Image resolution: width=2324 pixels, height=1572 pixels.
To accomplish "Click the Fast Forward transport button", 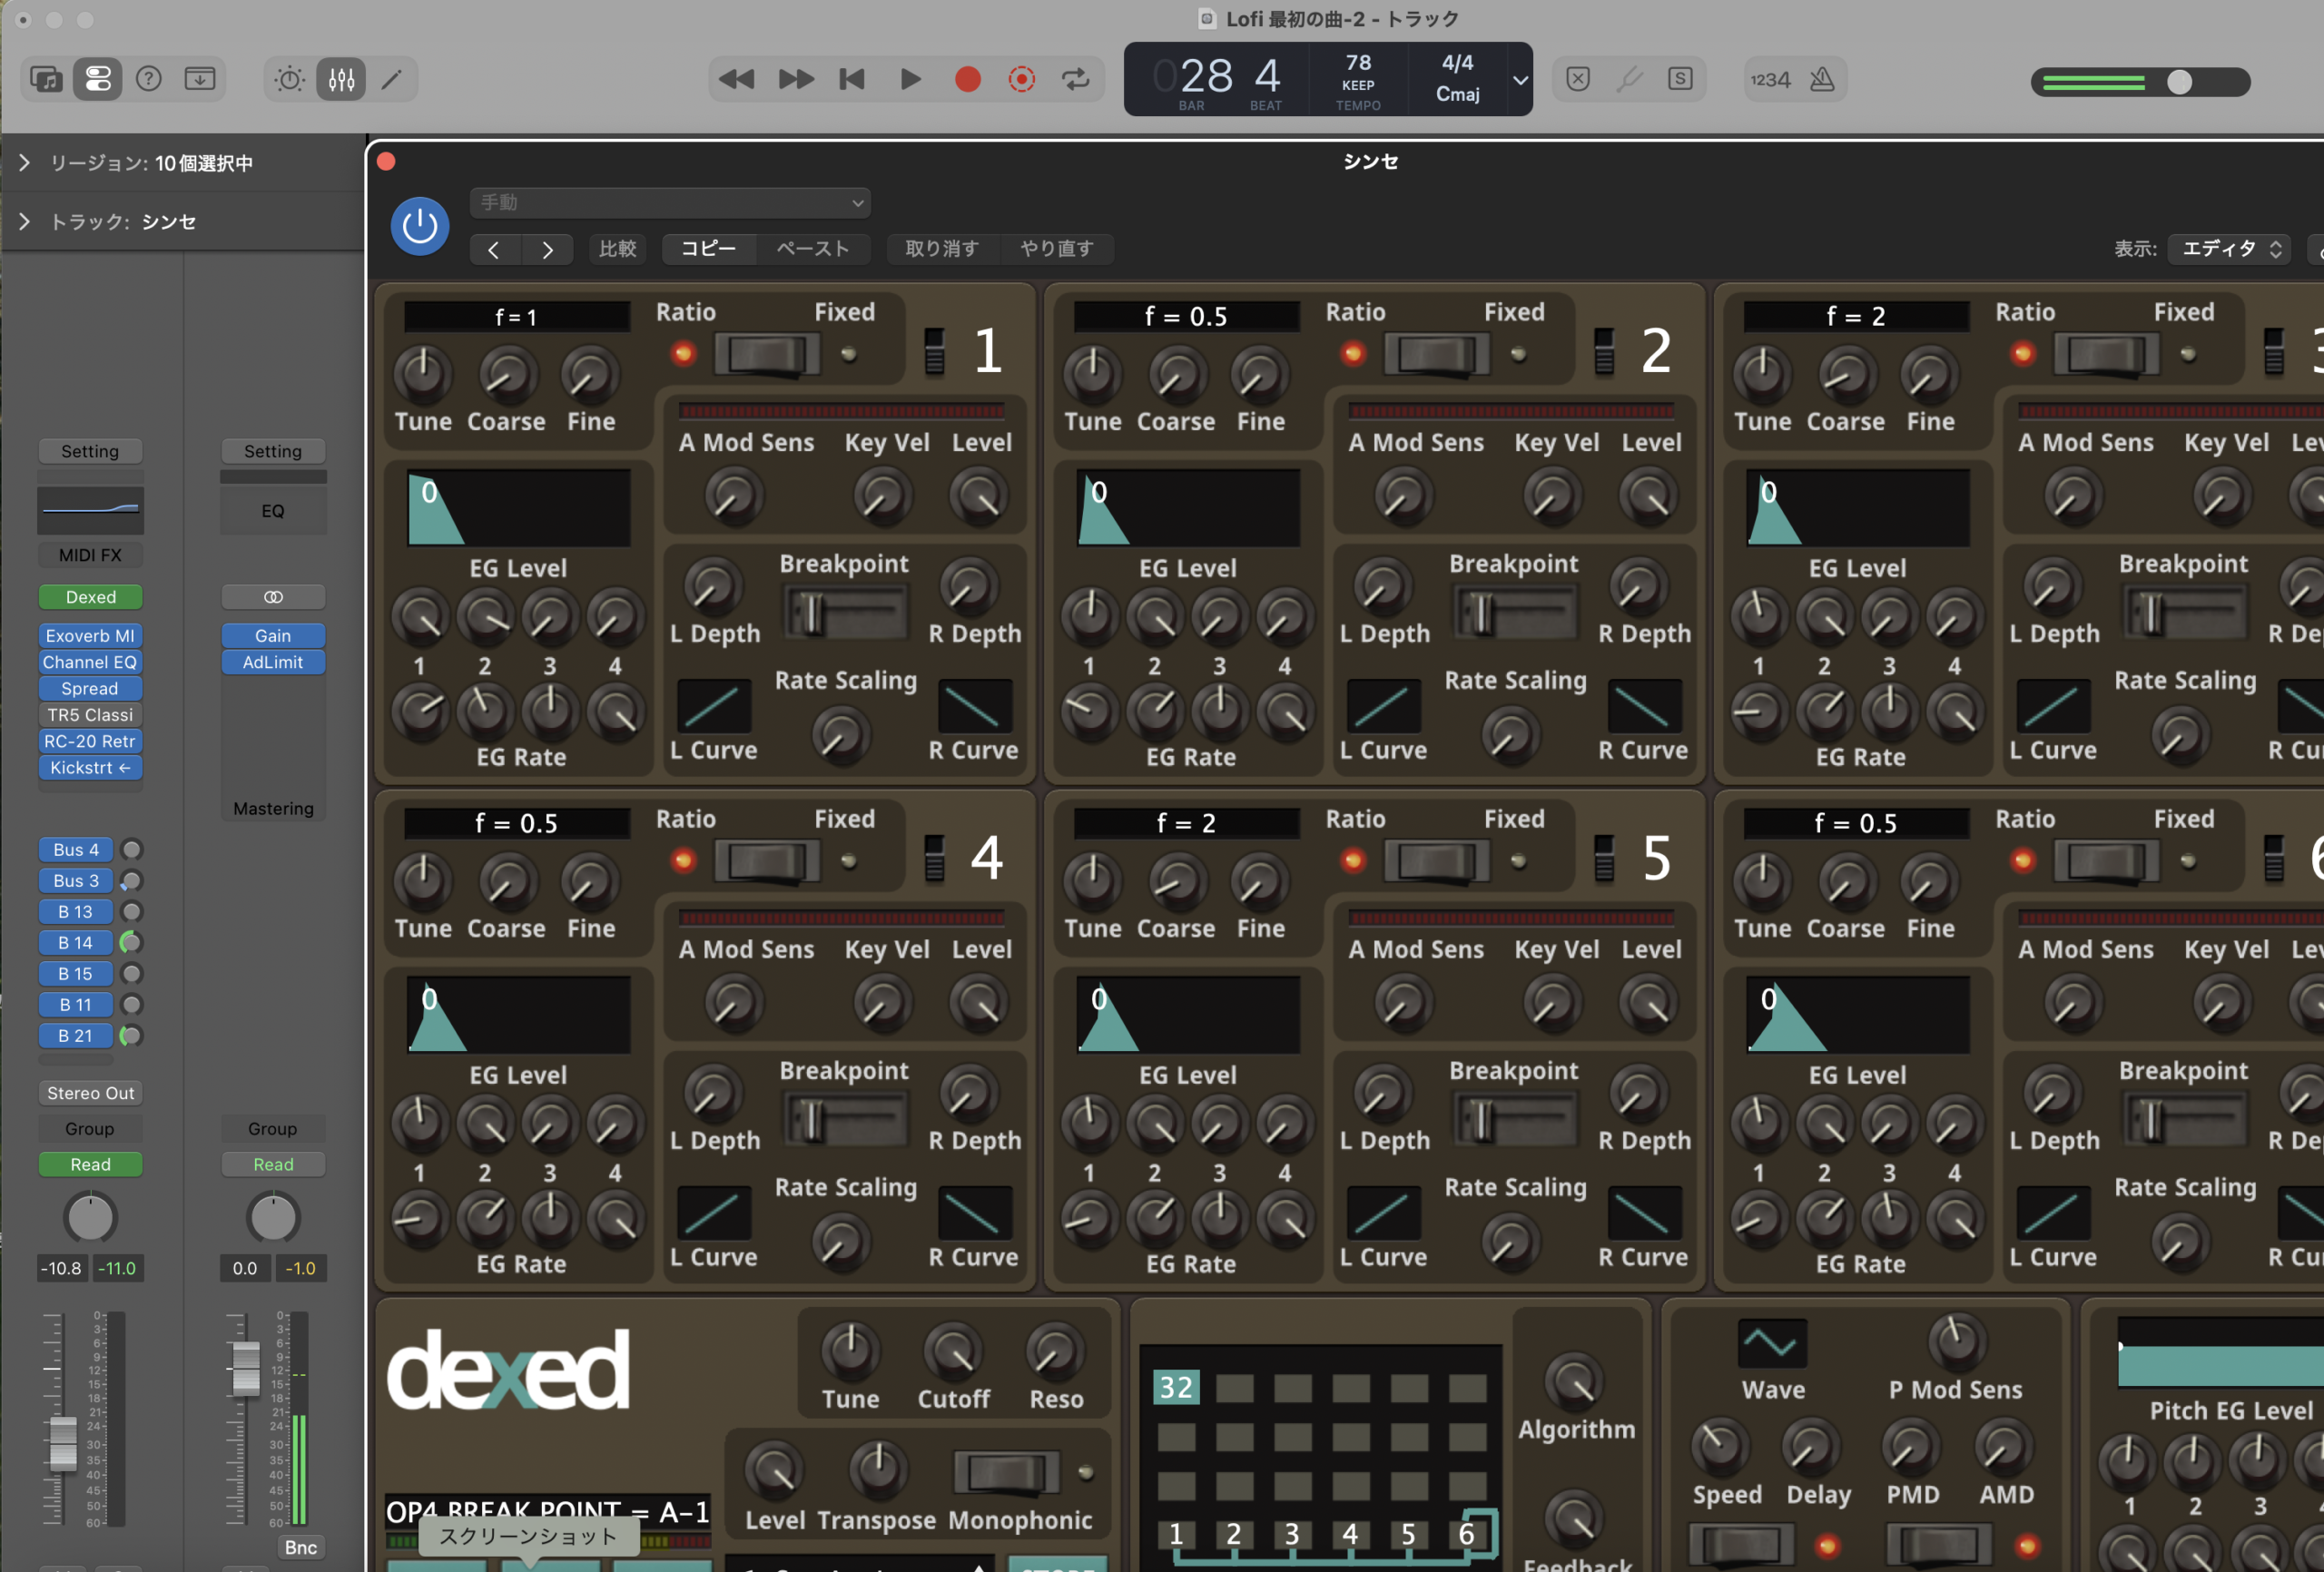I will [796, 79].
